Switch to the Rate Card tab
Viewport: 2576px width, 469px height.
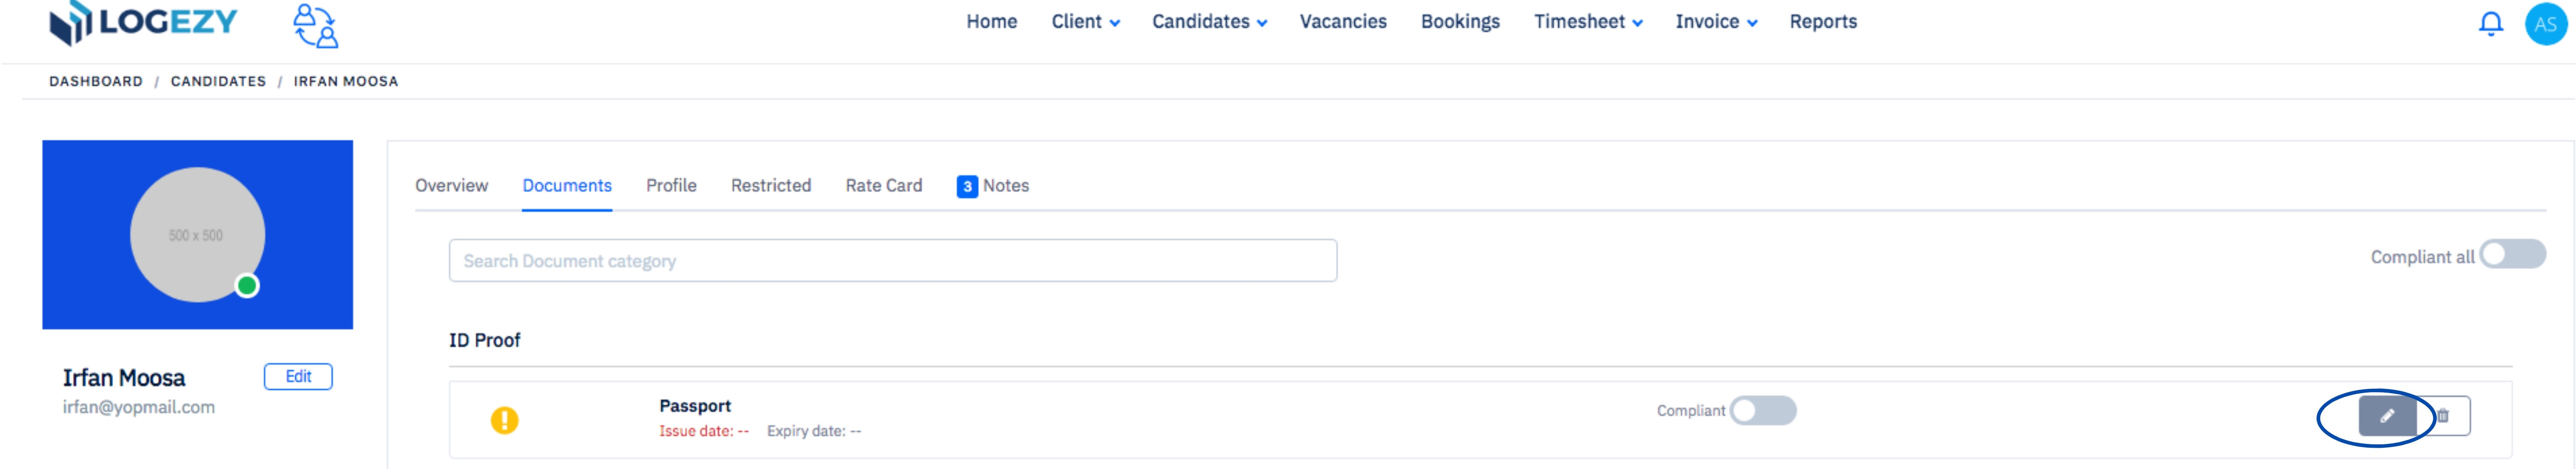click(883, 186)
